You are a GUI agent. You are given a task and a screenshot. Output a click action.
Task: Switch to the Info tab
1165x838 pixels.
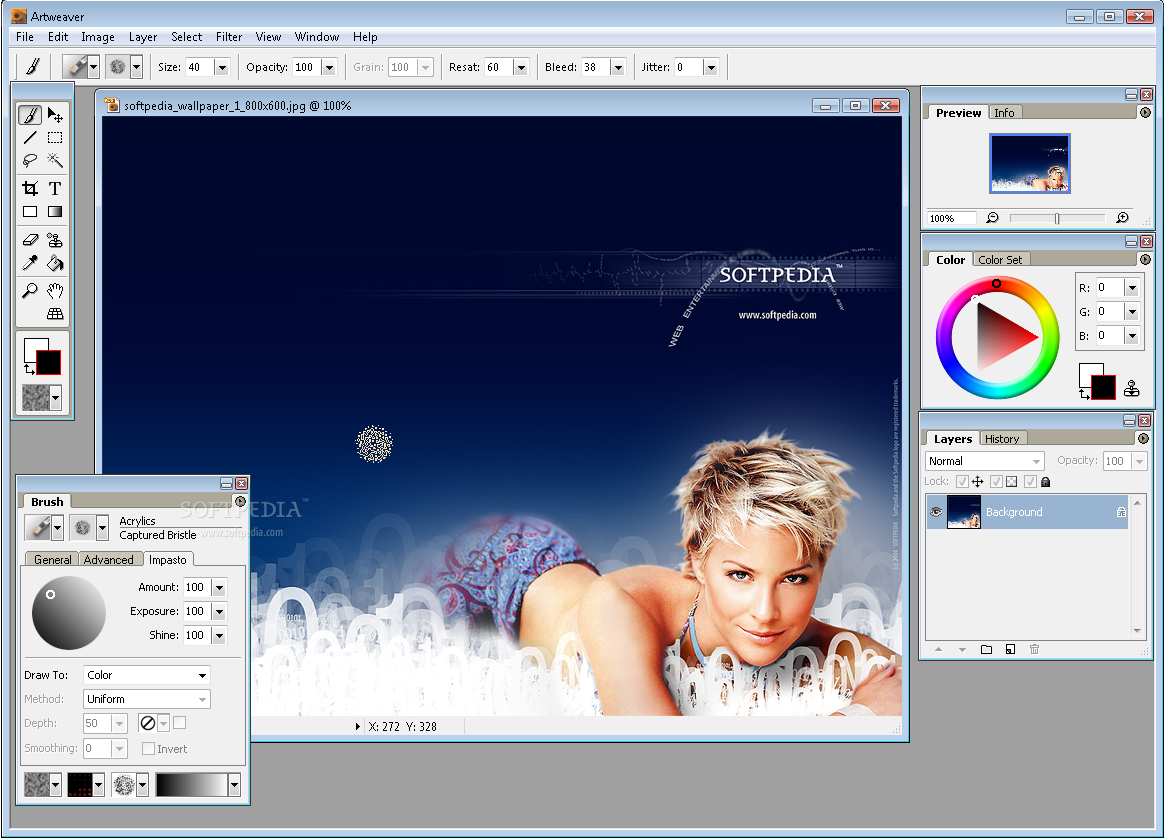click(x=1004, y=112)
